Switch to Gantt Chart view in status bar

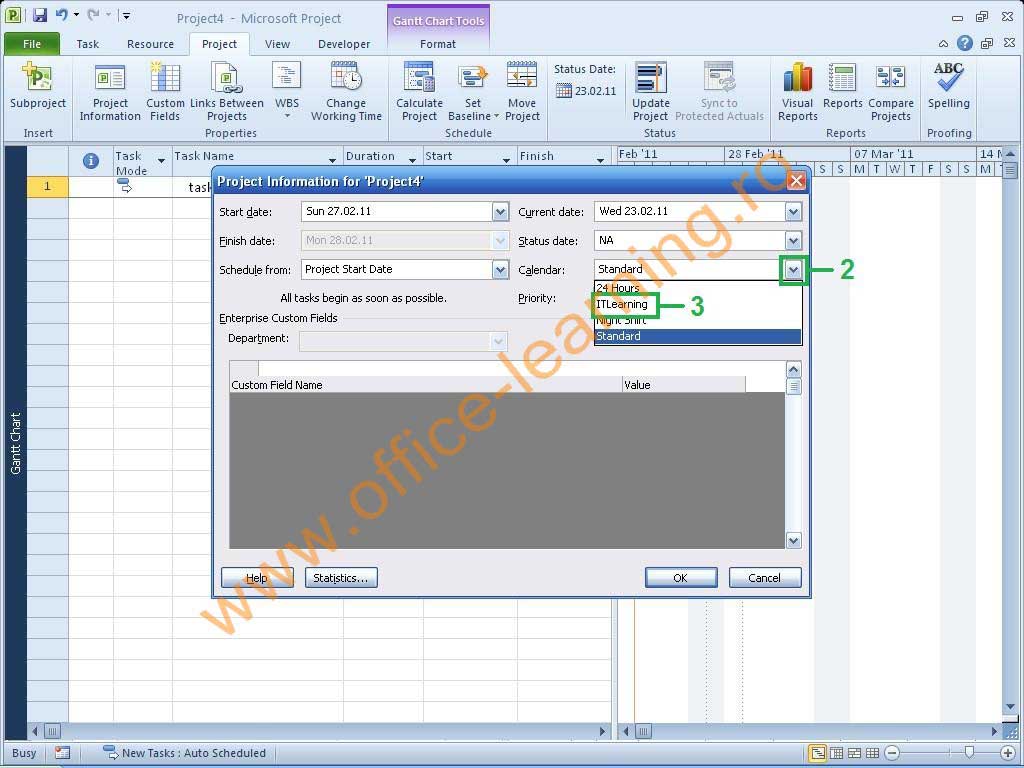(817, 753)
